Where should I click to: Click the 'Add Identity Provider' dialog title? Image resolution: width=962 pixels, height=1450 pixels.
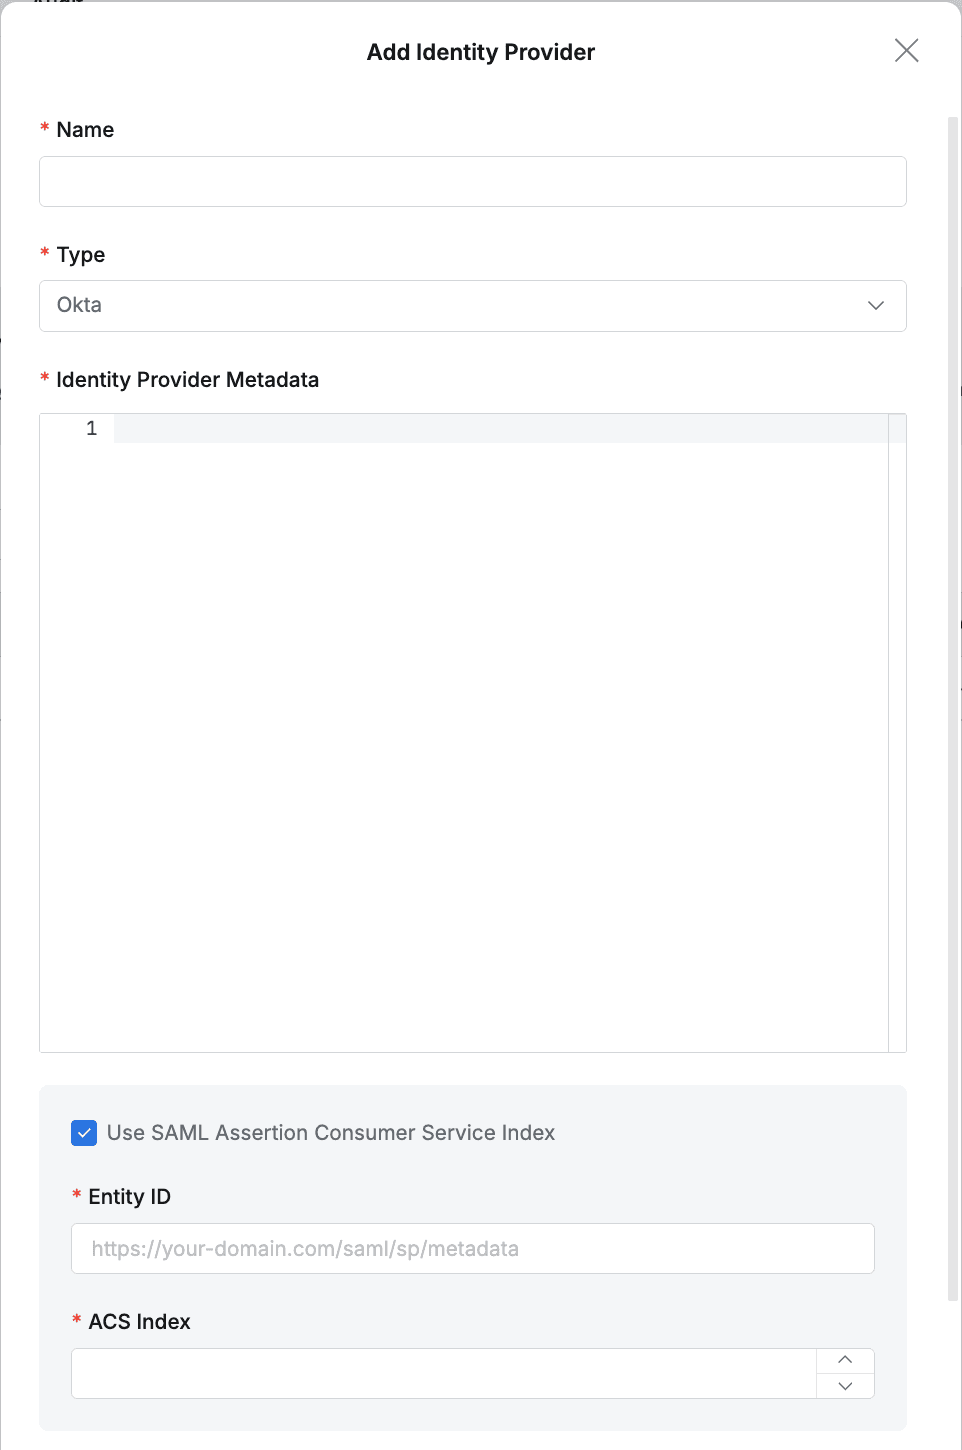(481, 52)
